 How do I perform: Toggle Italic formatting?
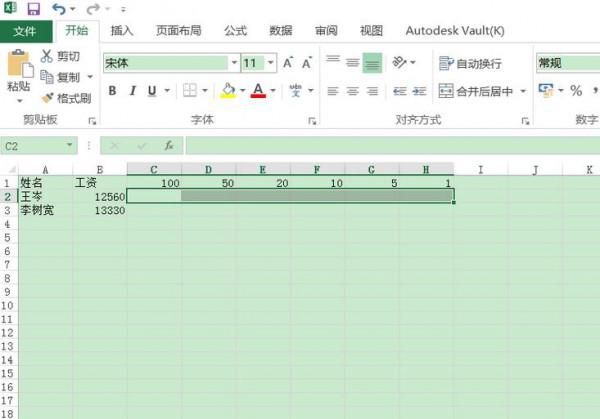point(132,91)
